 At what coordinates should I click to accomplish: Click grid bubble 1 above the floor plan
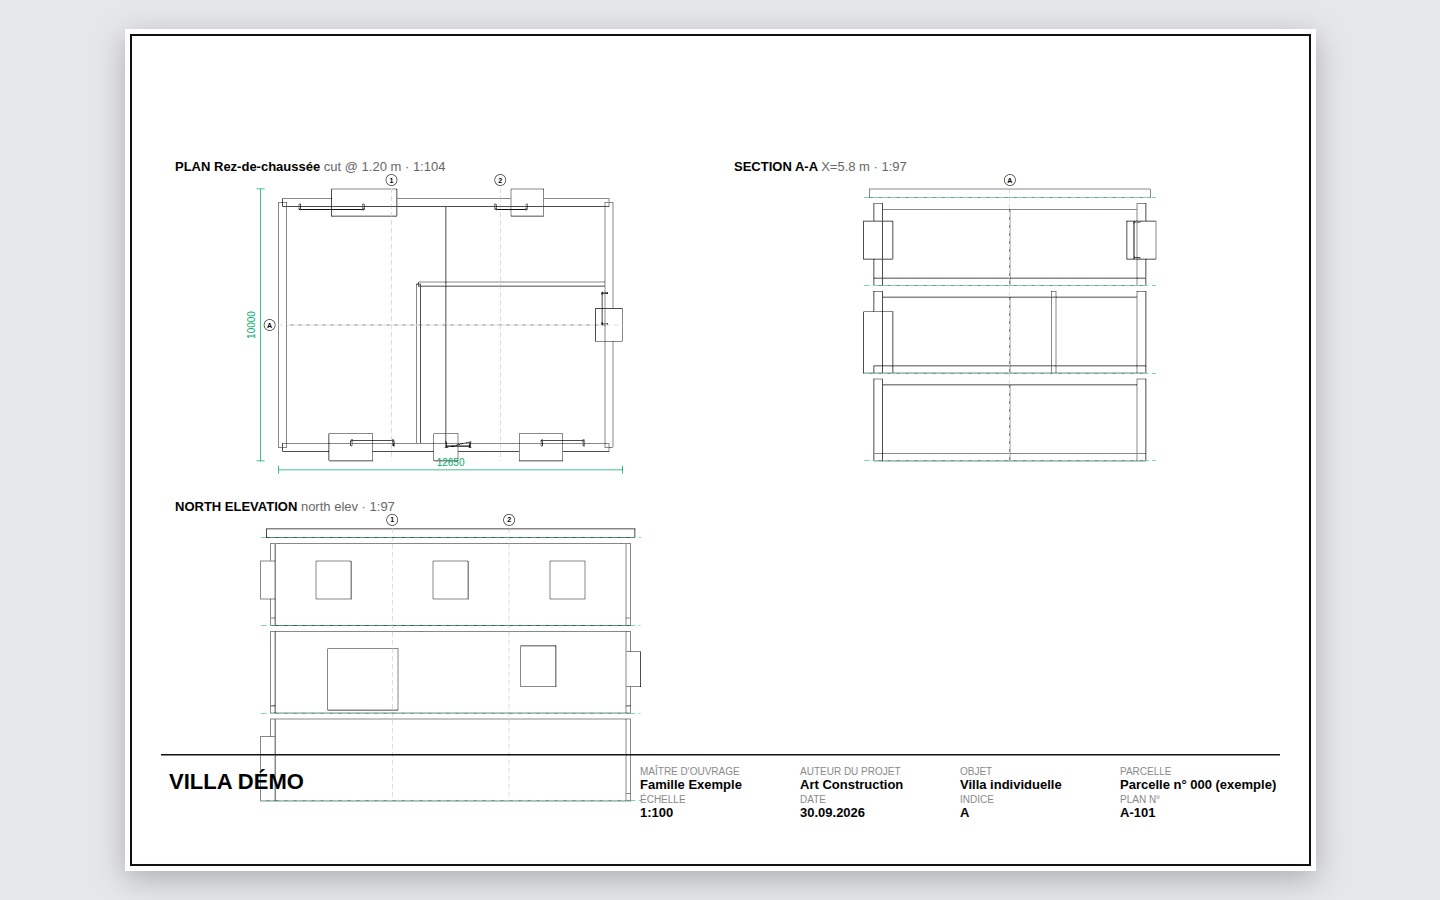391,180
